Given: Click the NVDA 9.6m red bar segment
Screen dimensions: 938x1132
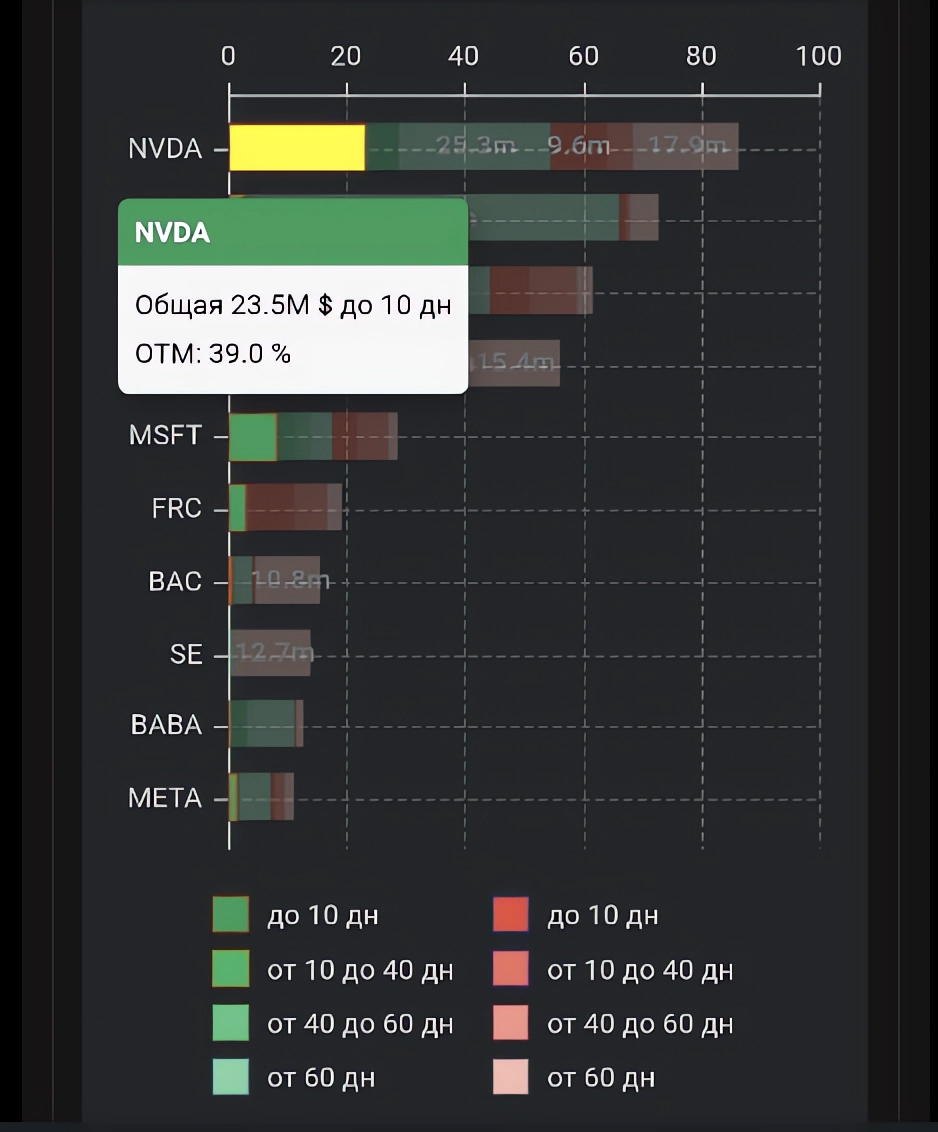Looking at the screenshot, I should point(579,147).
